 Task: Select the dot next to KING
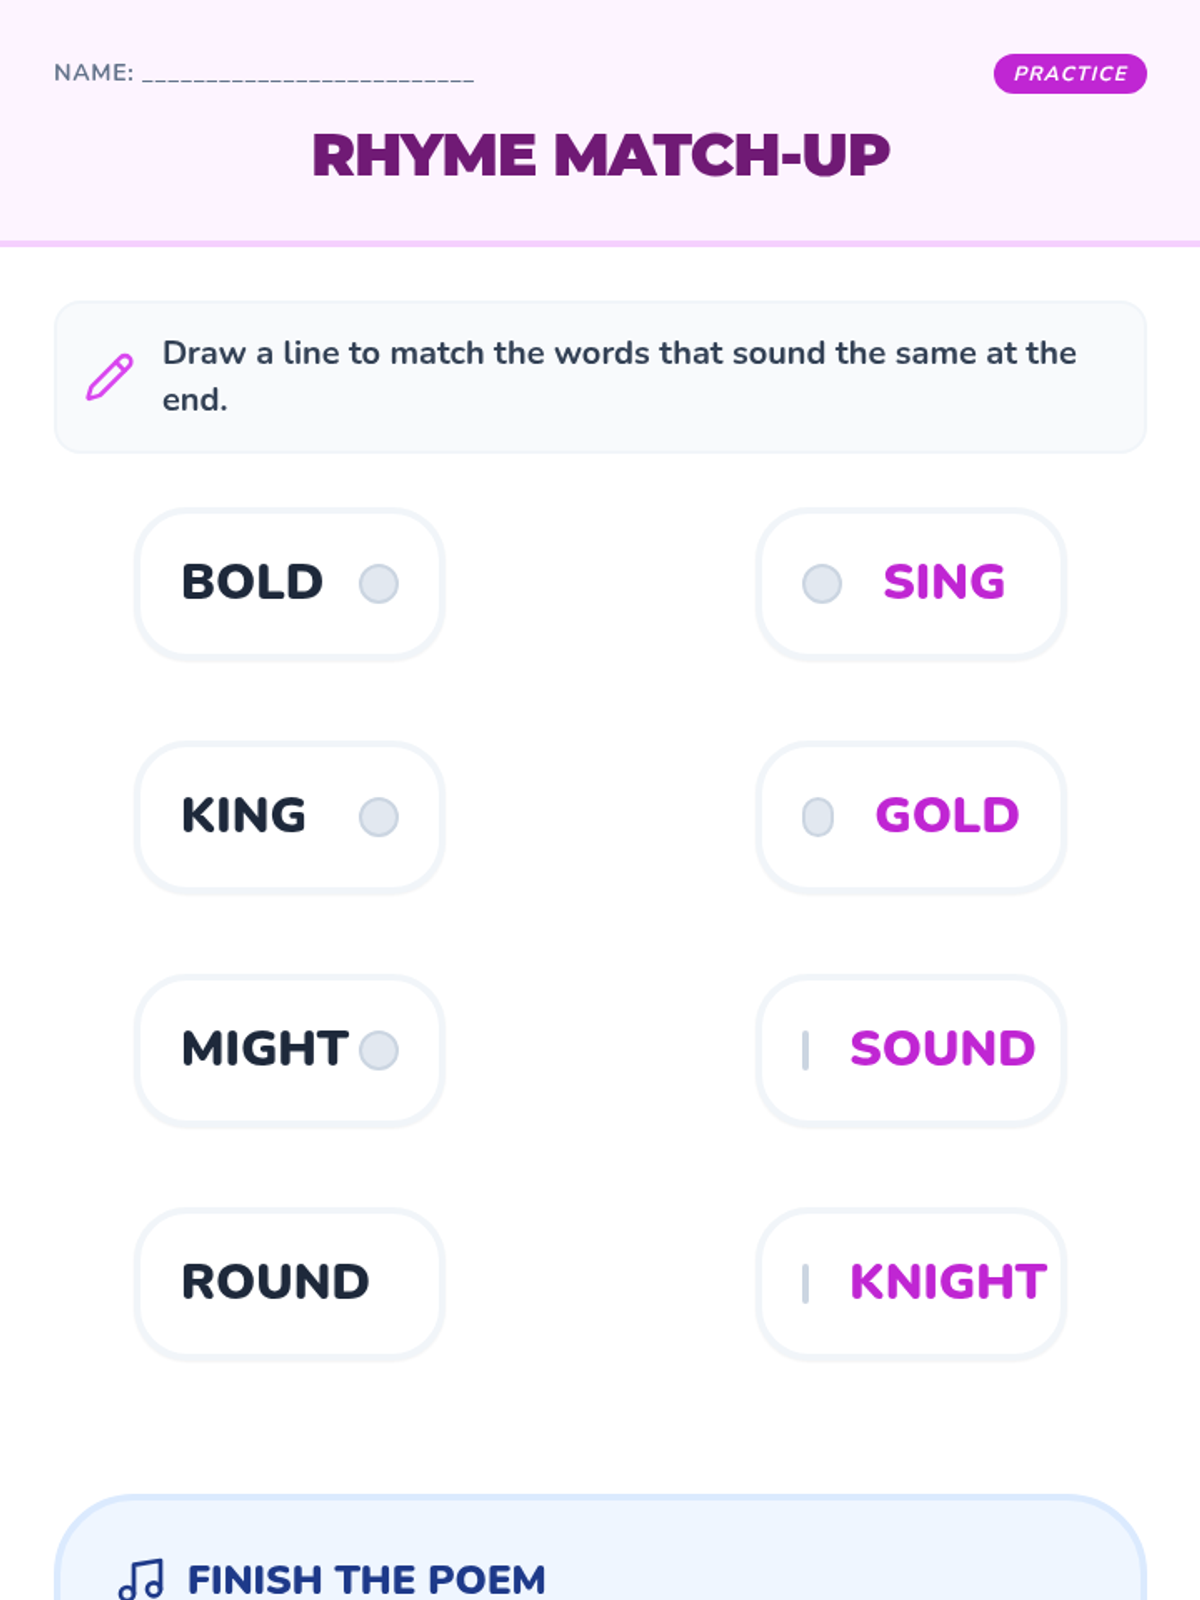[379, 817]
